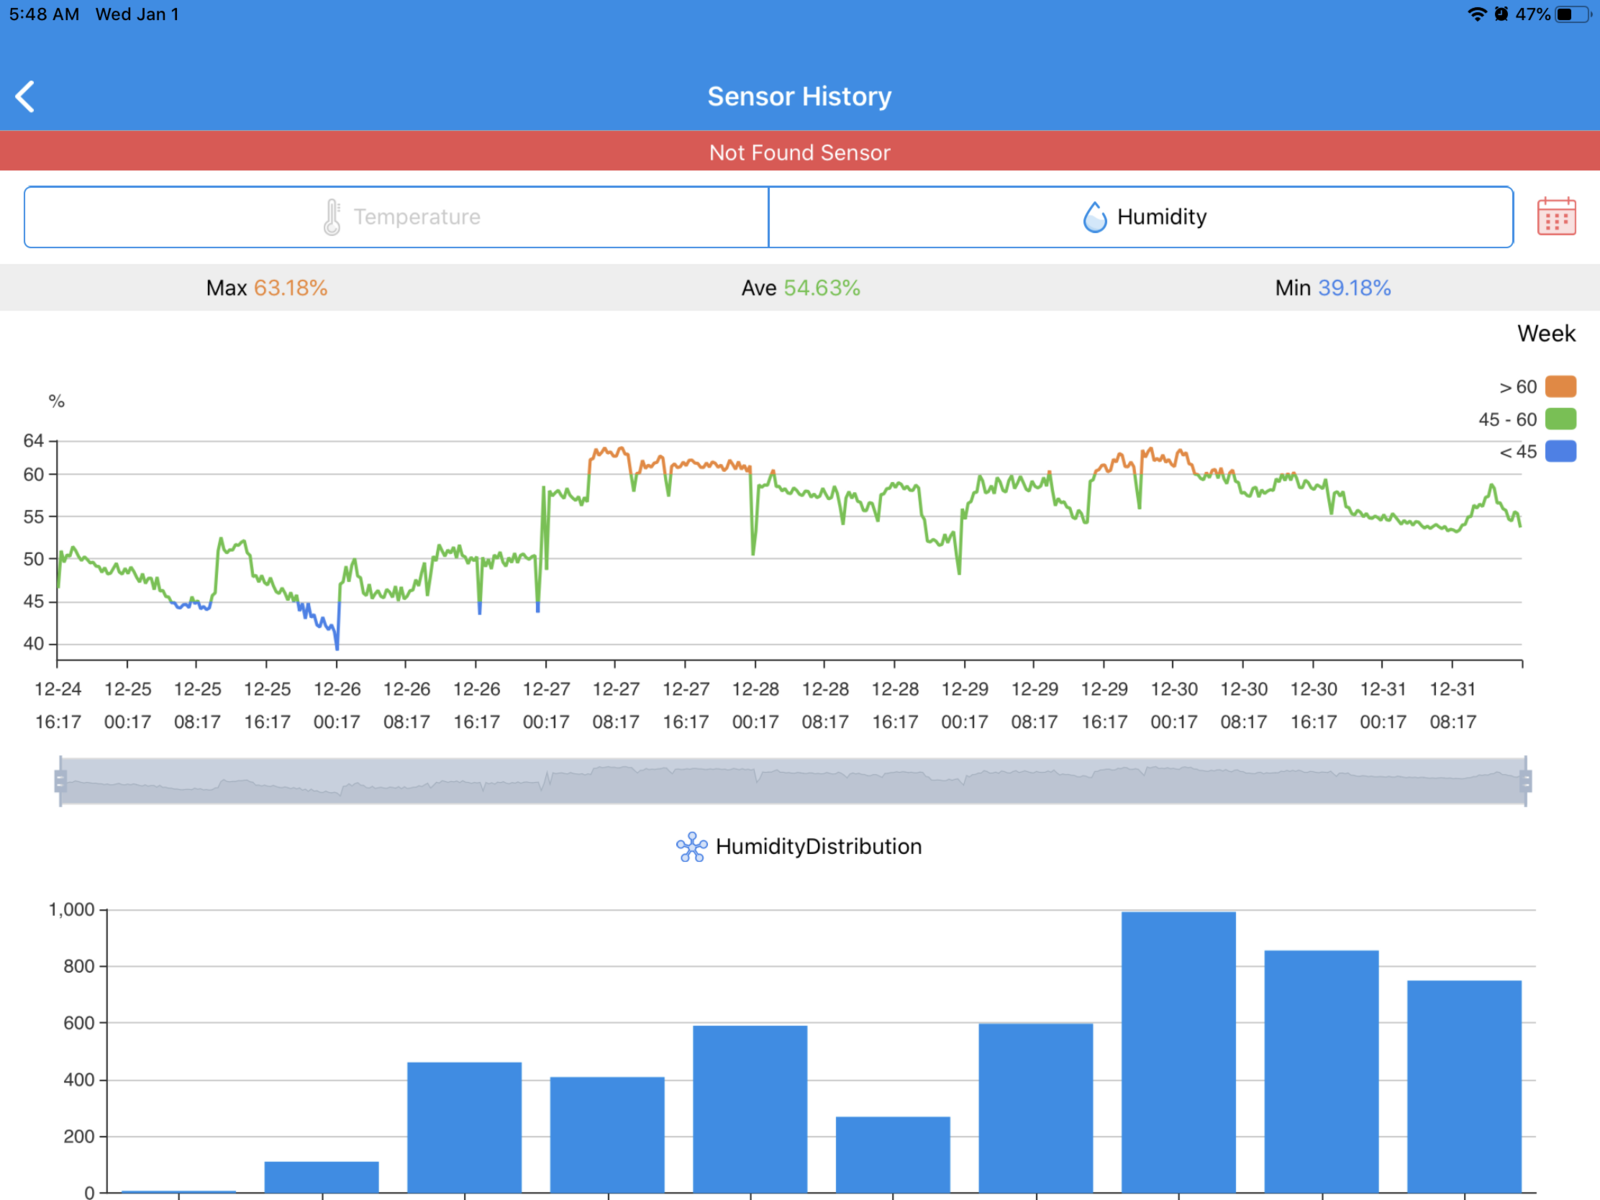1600x1200 pixels.
Task: Click the tallest distribution bar
Action: (x=1179, y=1051)
